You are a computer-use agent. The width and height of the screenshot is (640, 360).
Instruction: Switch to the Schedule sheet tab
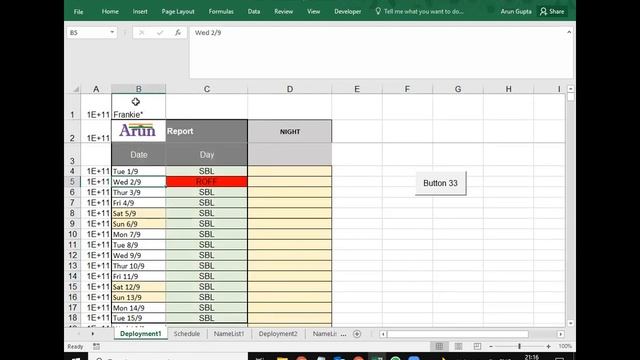point(187,333)
